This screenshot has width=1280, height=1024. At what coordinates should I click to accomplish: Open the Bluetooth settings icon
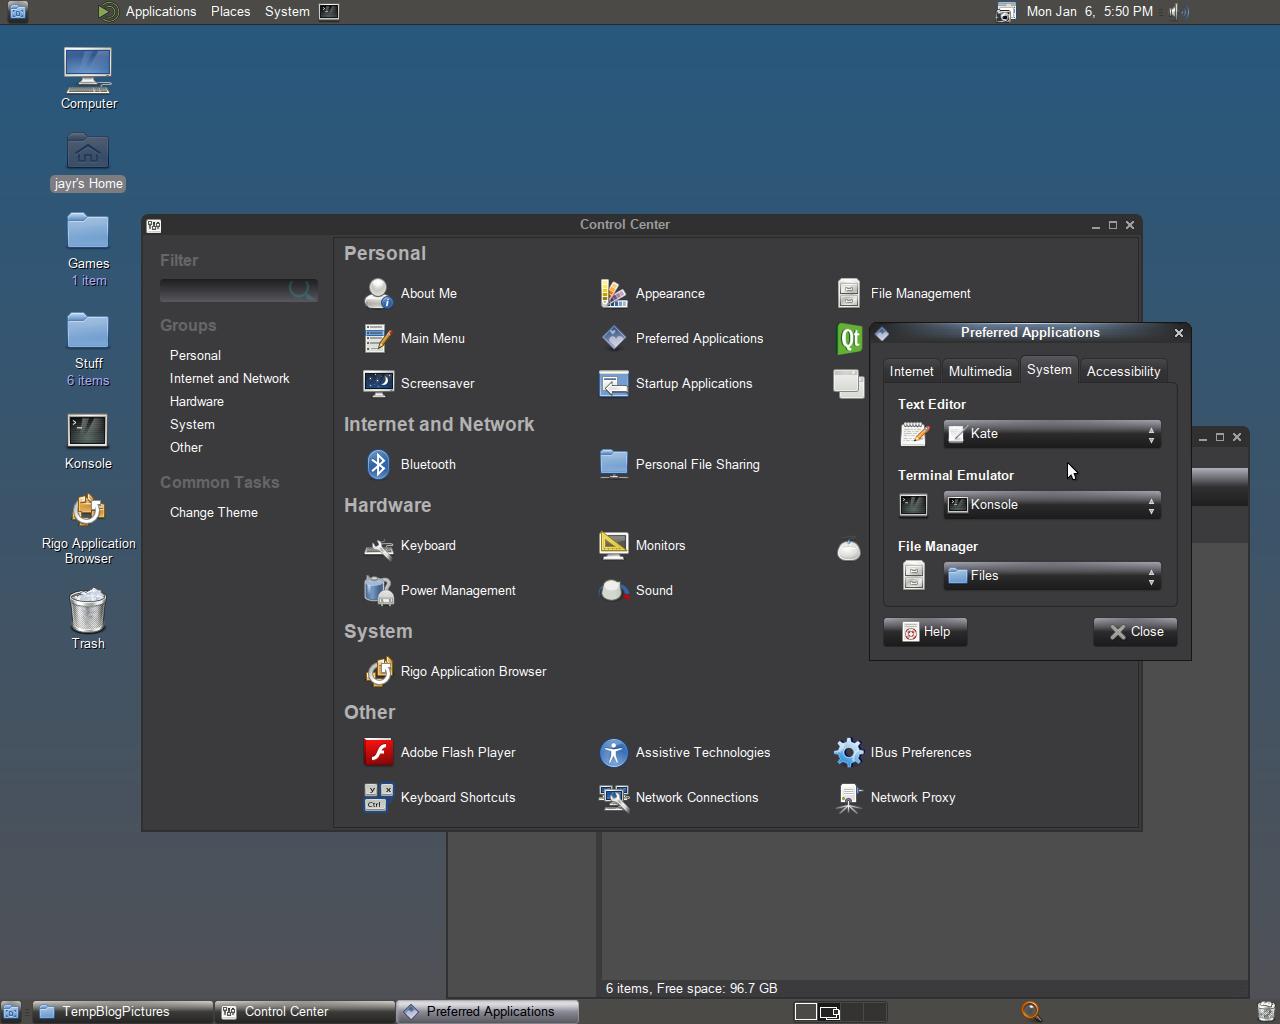click(379, 464)
